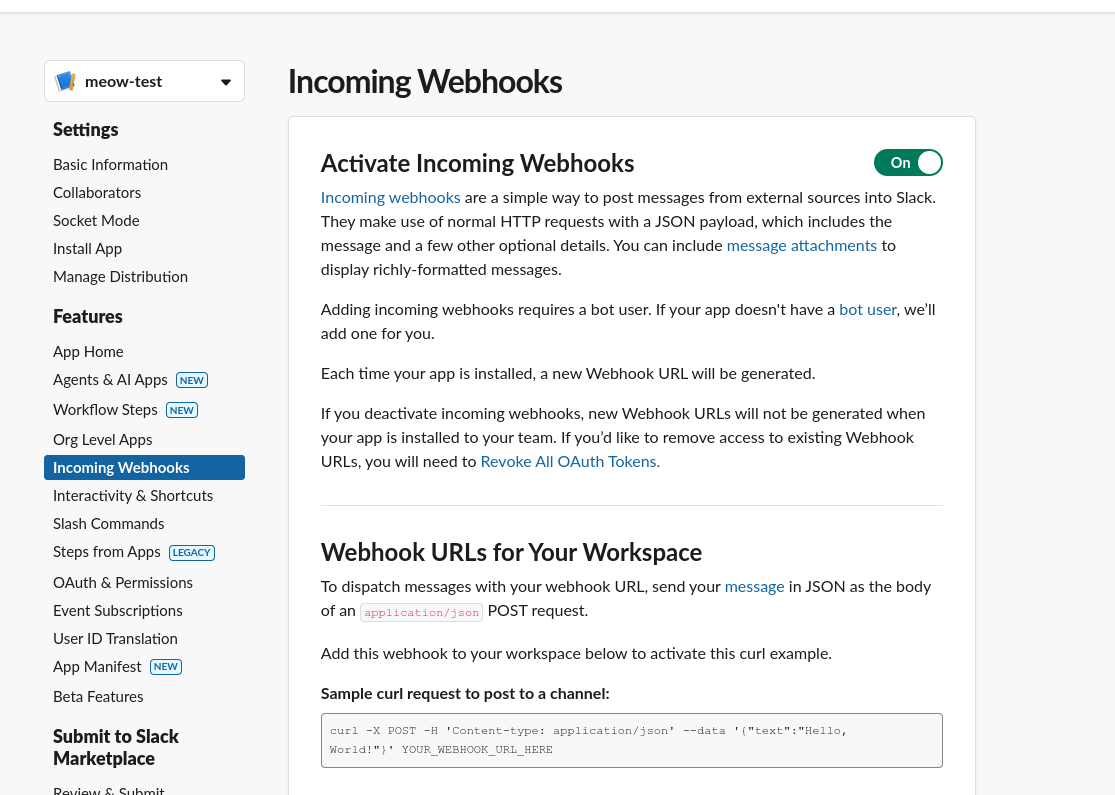Select Socket Mode in sidebar
Image resolution: width=1115 pixels, height=795 pixels.
pos(96,221)
